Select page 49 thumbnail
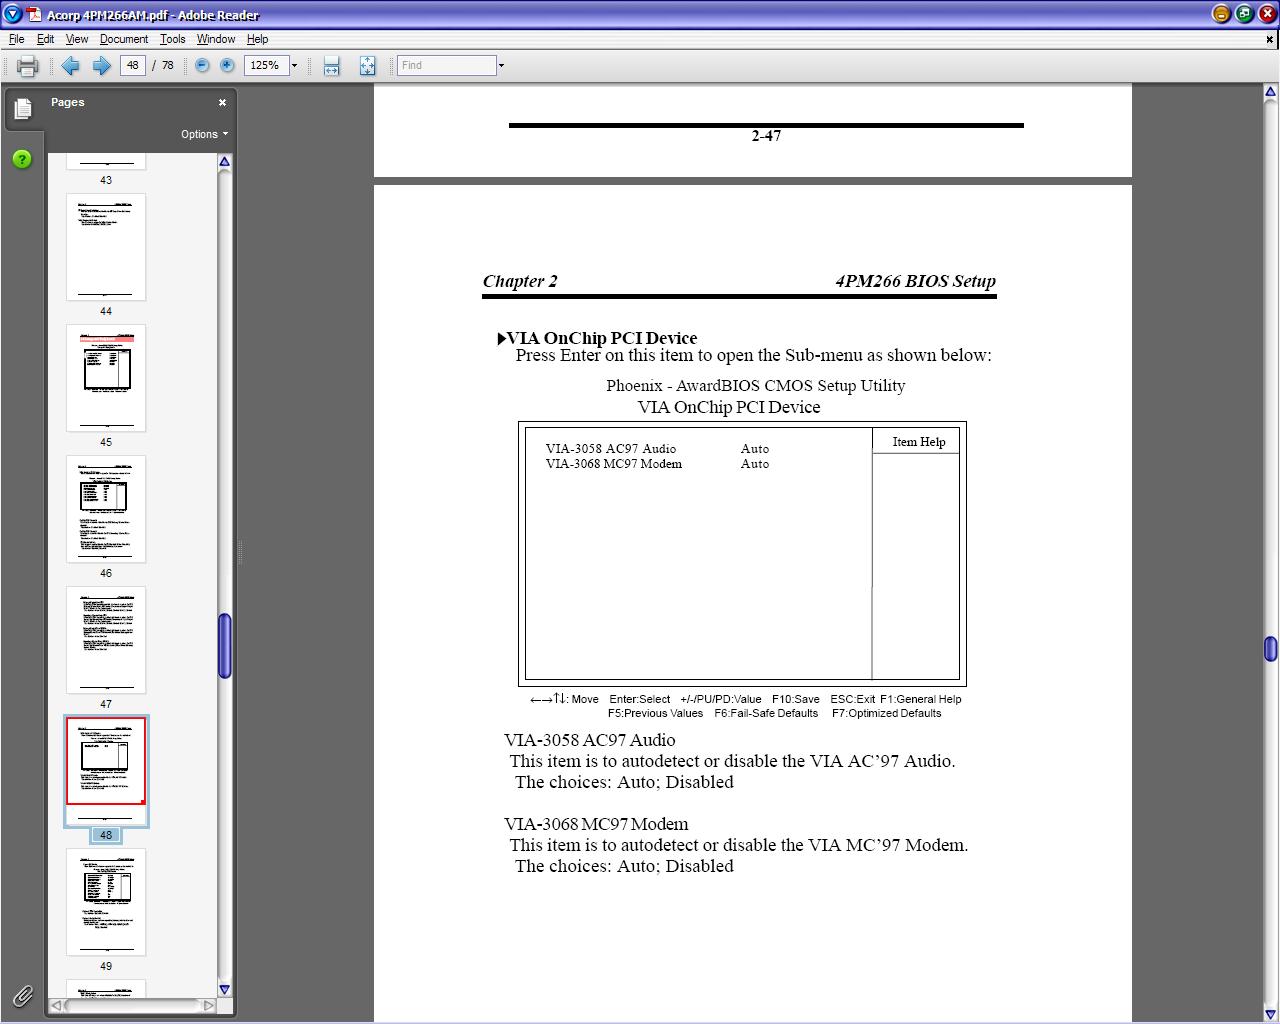The width and height of the screenshot is (1280, 1024). [x=106, y=902]
